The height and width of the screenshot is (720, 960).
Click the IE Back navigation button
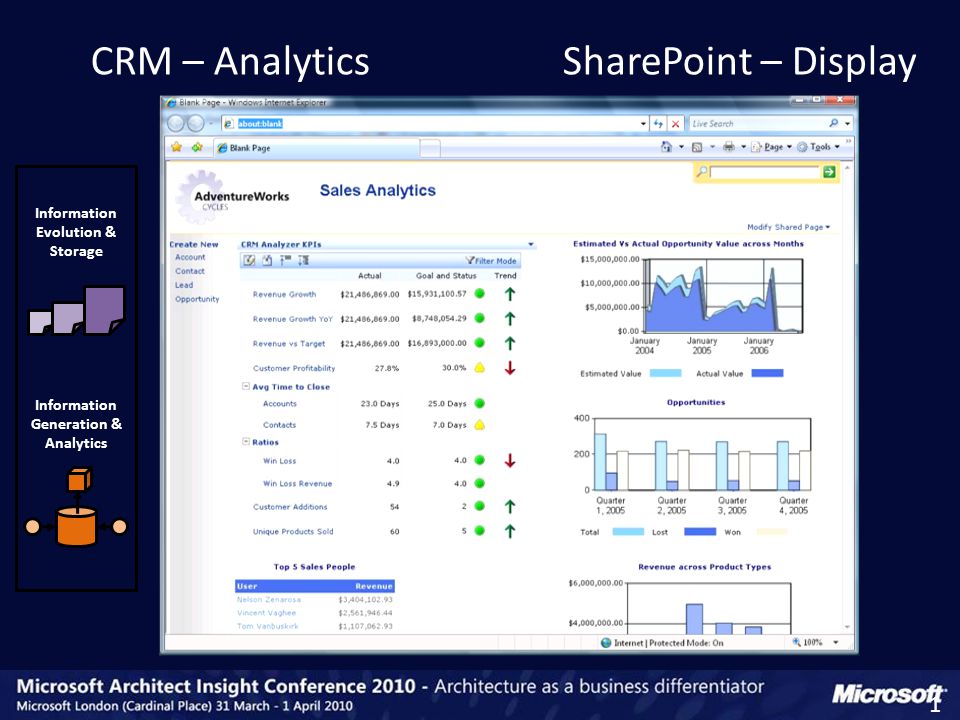(x=176, y=124)
